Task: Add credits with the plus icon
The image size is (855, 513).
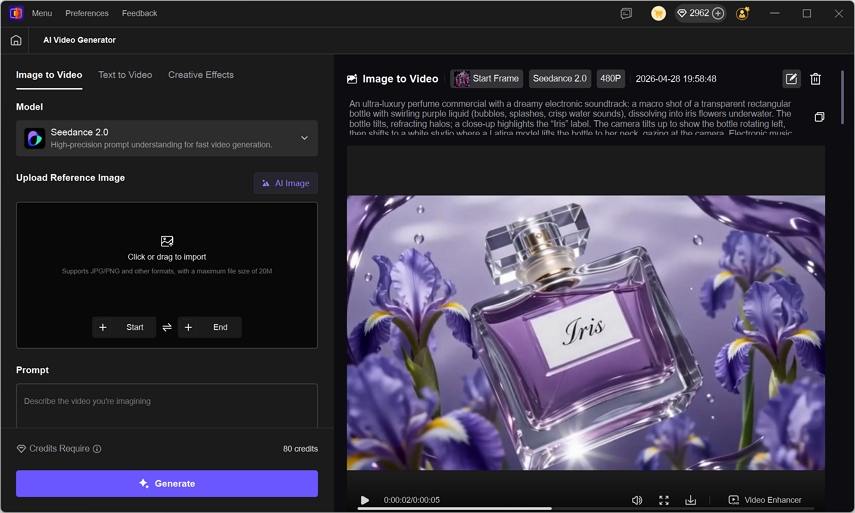Action: [x=718, y=13]
